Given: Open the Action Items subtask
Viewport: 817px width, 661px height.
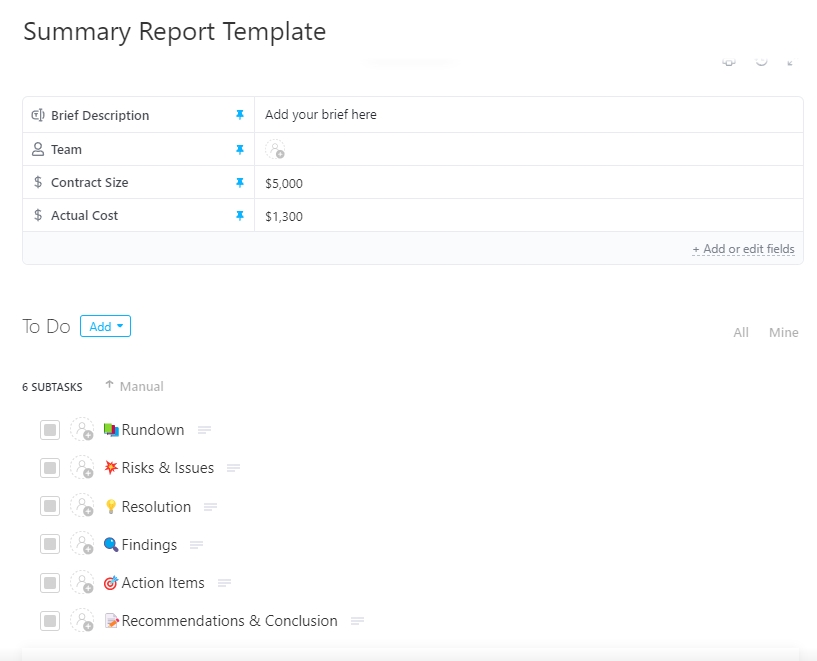Looking at the screenshot, I should click(163, 583).
